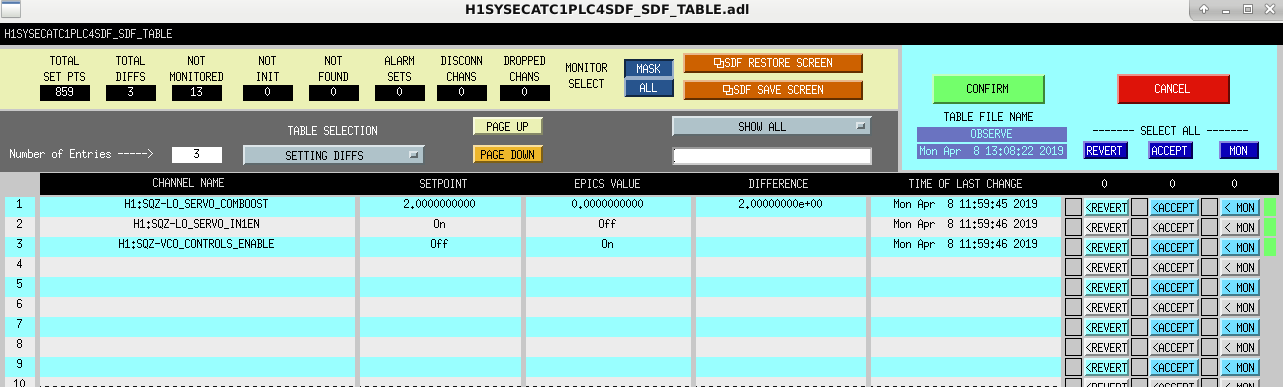Click the green CONFIRM button

(988, 89)
